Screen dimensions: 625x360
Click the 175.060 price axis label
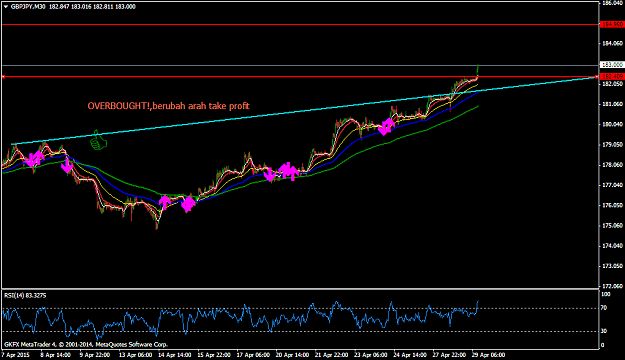[x=613, y=226]
